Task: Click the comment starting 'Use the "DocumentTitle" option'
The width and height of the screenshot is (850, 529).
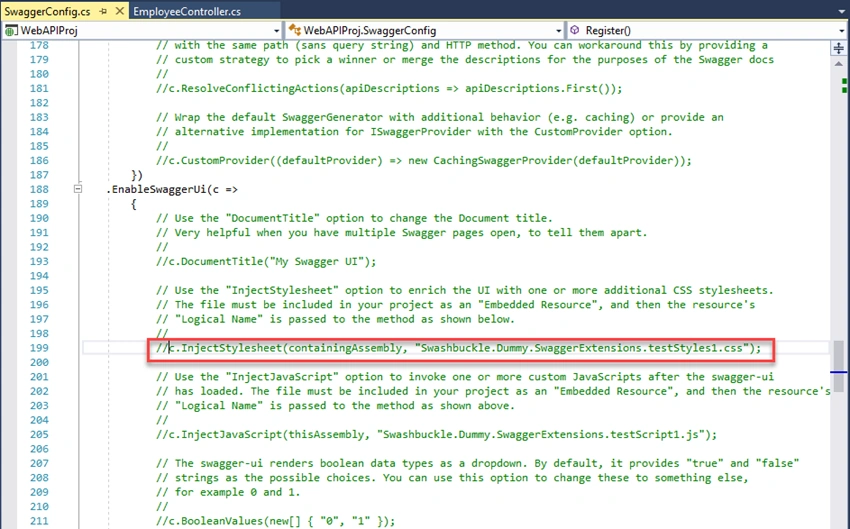Action: coord(354,218)
